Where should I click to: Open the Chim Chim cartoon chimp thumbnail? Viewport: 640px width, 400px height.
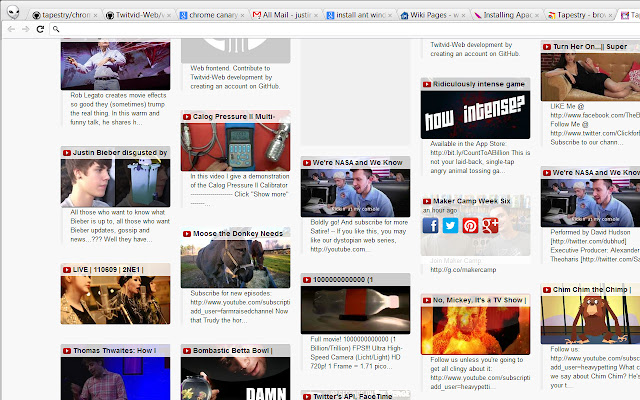590,320
